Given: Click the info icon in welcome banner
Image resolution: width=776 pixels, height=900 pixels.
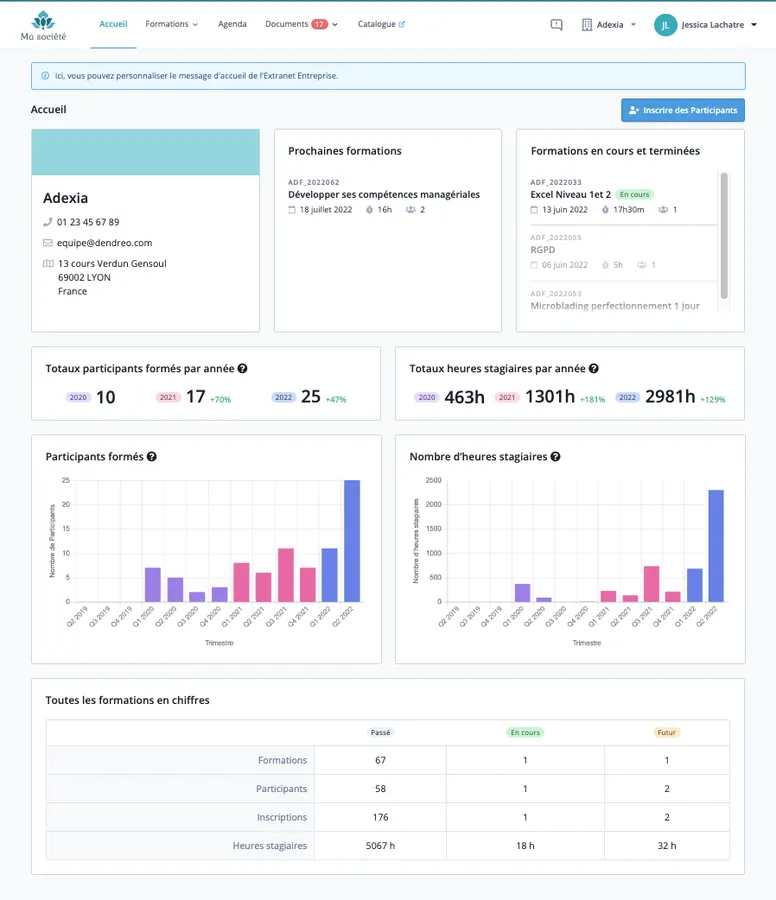Looking at the screenshot, I should click(x=45, y=76).
